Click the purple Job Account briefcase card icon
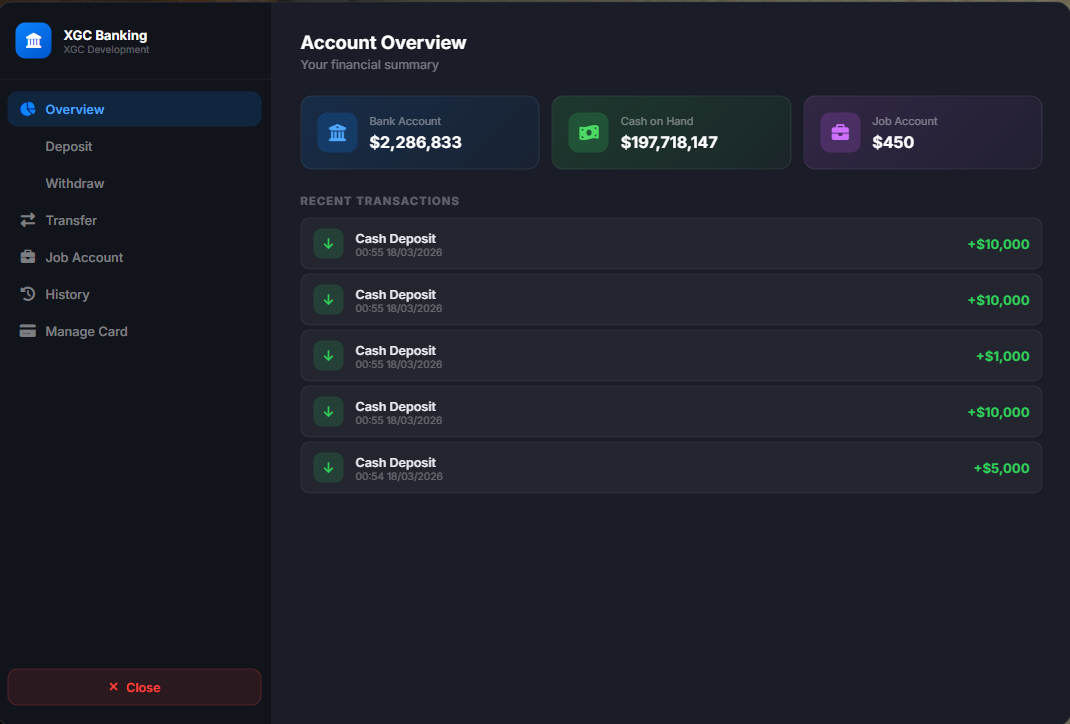Viewport: 1070px width, 724px height. (x=840, y=132)
